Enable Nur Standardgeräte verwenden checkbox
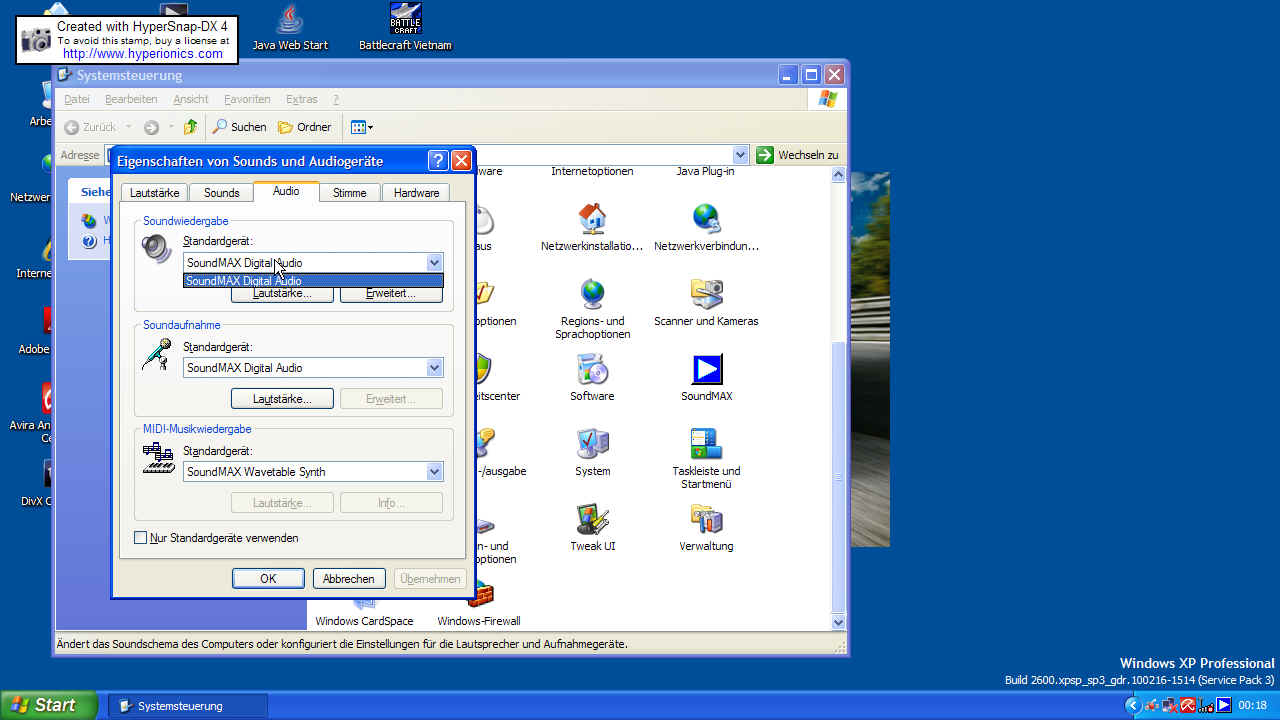Viewport: 1280px width, 720px height. click(140, 538)
